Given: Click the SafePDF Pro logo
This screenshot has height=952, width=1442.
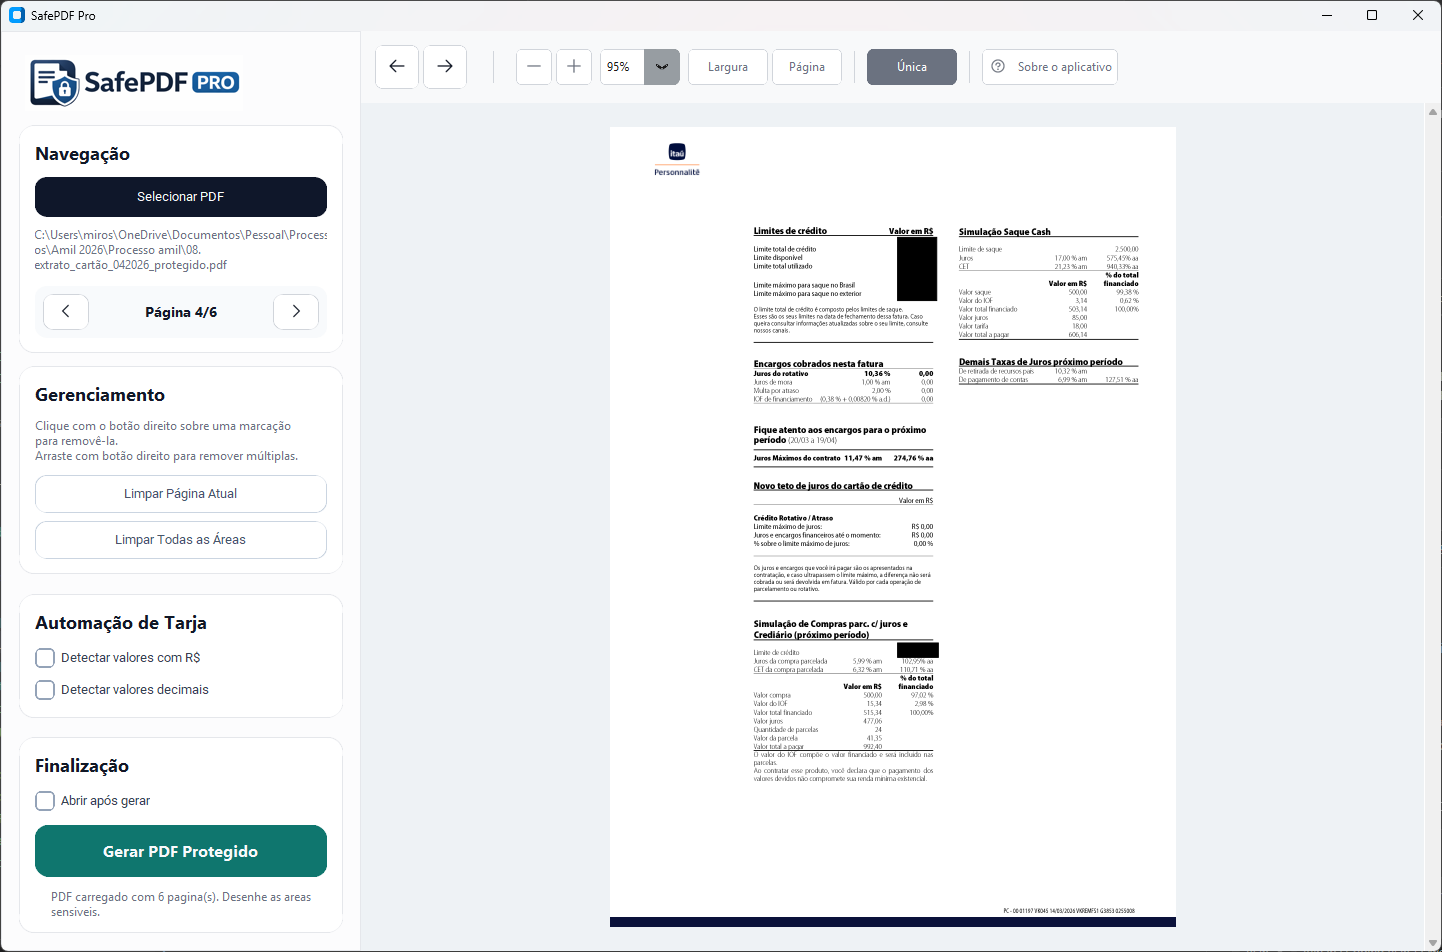Looking at the screenshot, I should point(135,82).
